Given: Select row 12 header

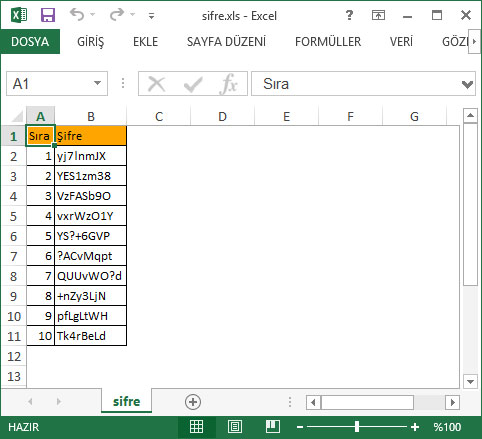Looking at the screenshot, I should [x=14, y=356].
